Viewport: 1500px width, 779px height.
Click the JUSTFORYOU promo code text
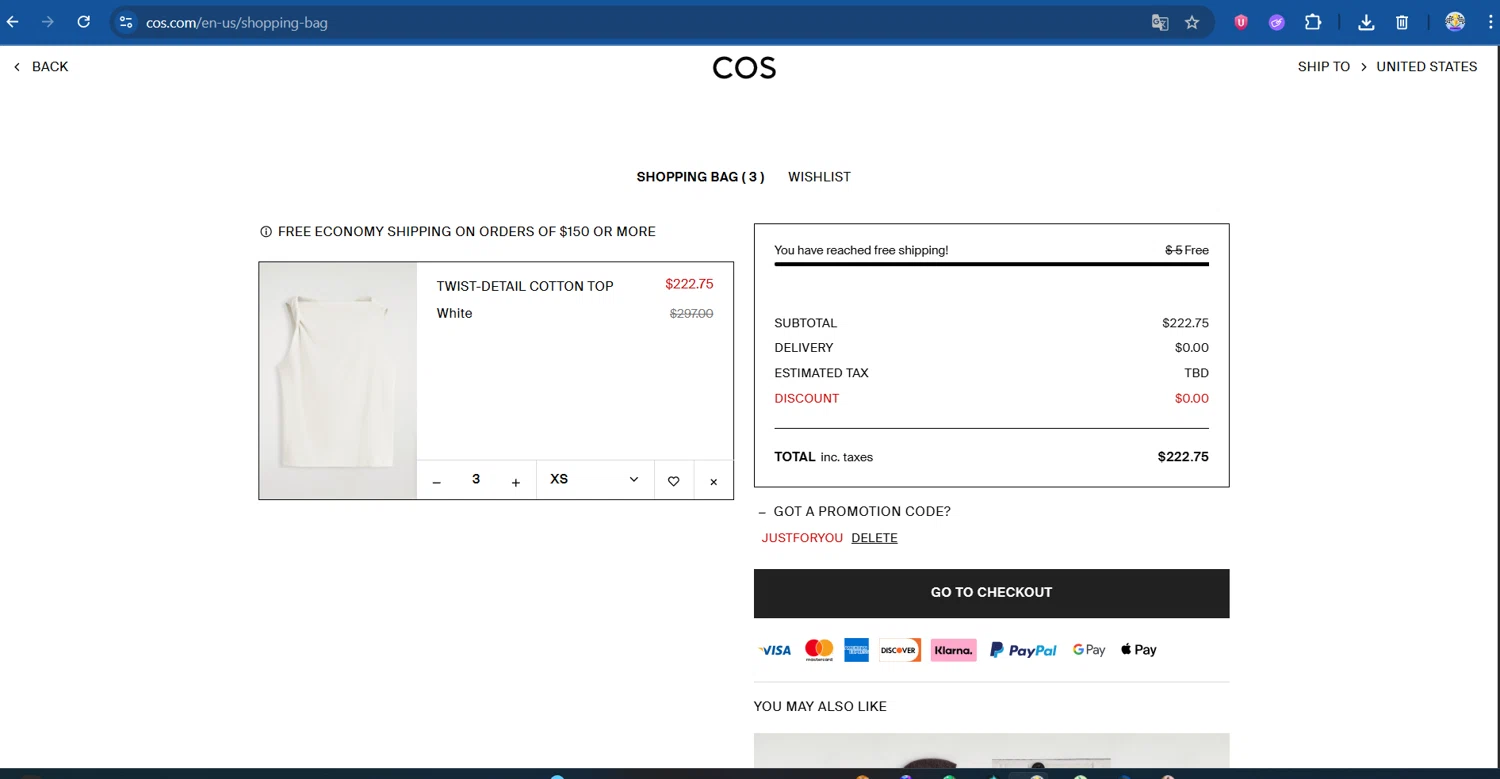pyautogui.click(x=802, y=538)
